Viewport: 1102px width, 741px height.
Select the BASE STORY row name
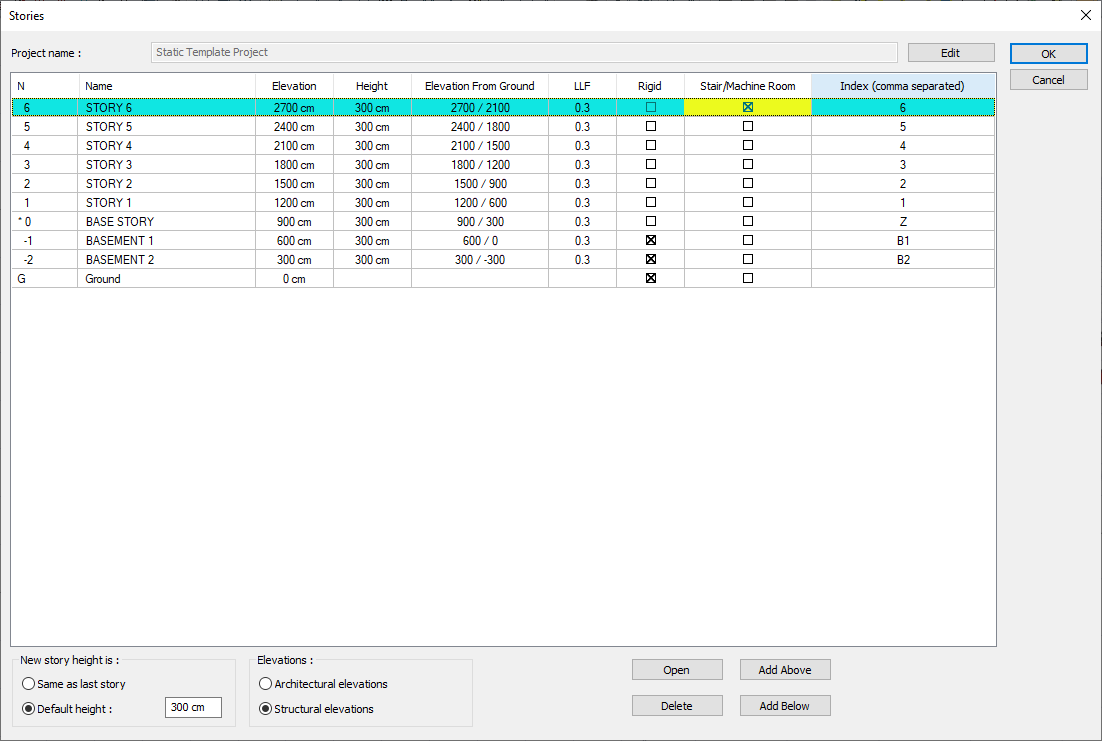click(x=120, y=222)
